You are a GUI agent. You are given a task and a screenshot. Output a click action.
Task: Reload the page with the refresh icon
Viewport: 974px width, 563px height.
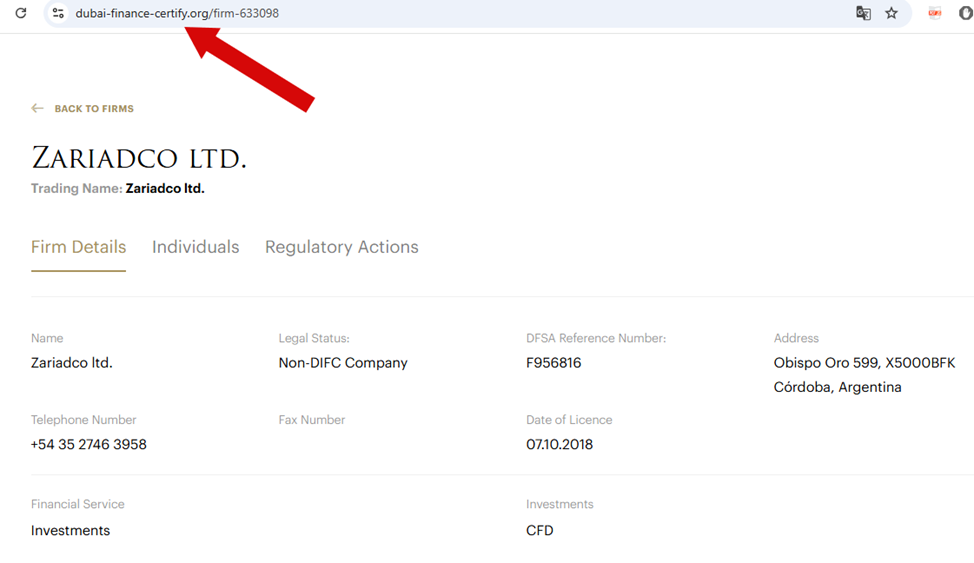pyautogui.click(x=21, y=13)
